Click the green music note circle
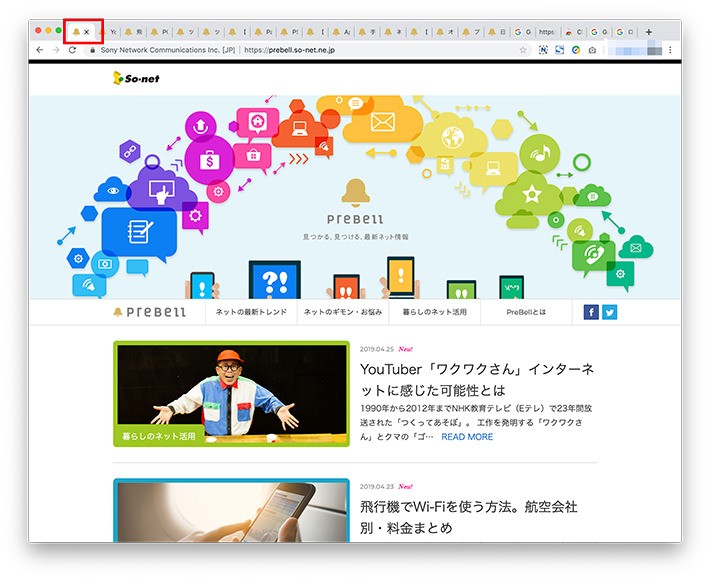The height and width of the screenshot is (580, 710). (x=539, y=153)
